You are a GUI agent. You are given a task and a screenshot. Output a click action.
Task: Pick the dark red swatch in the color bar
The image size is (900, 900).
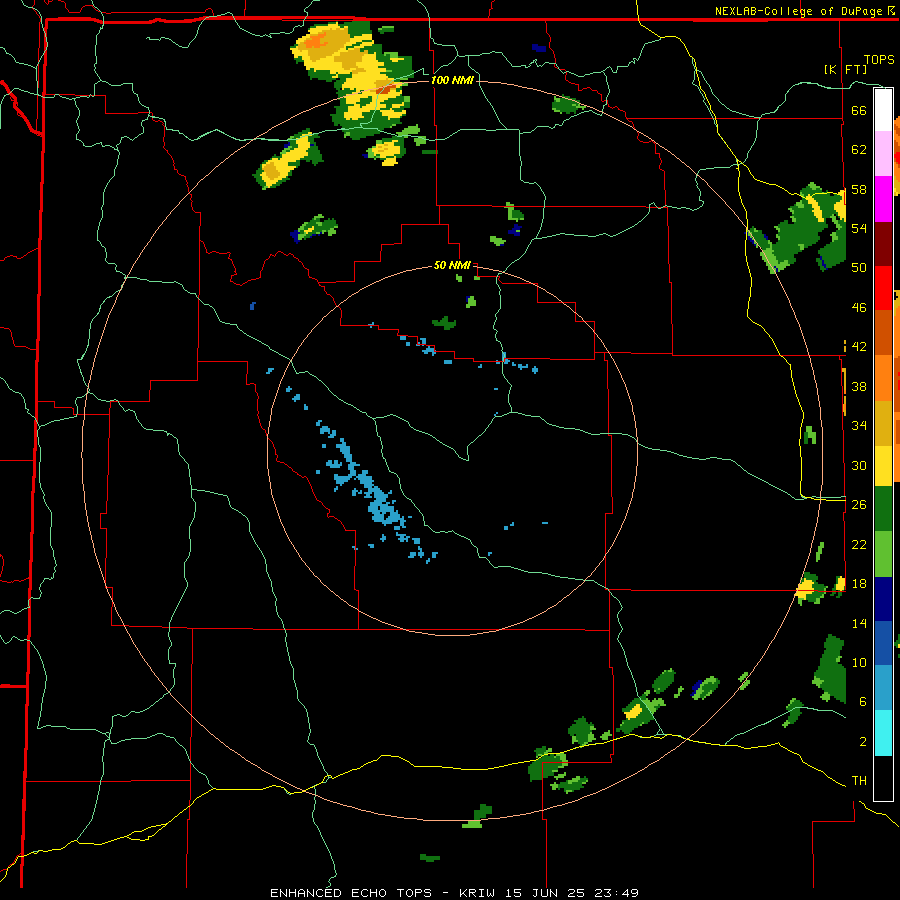coord(883,244)
